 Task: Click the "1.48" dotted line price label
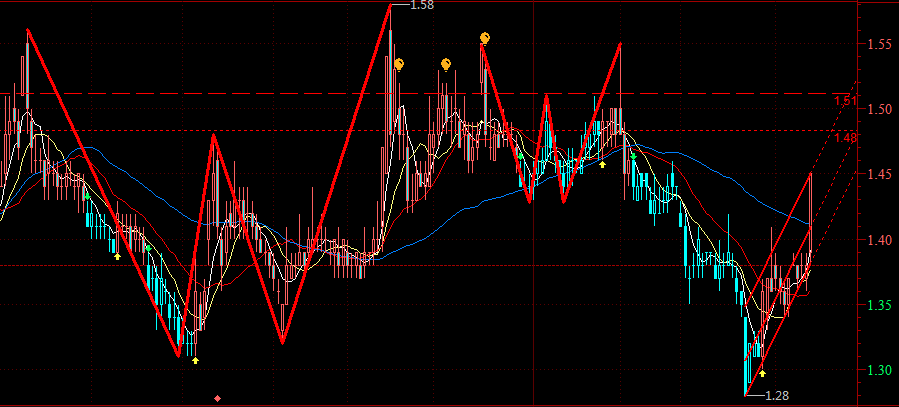coord(846,138)
